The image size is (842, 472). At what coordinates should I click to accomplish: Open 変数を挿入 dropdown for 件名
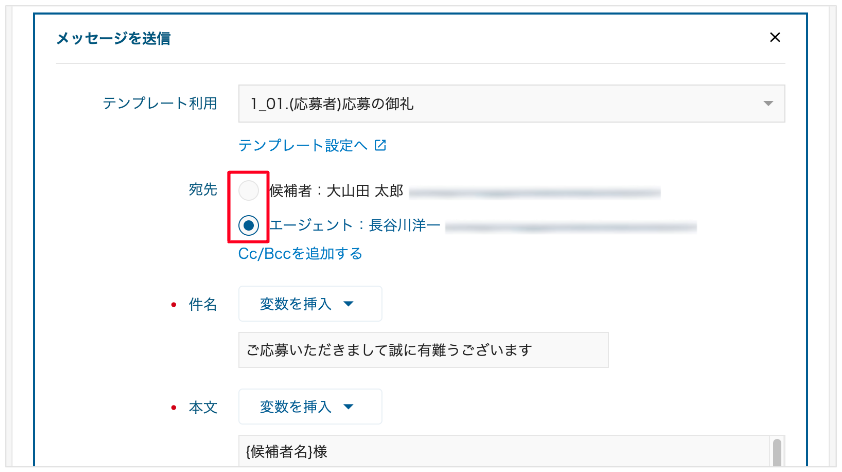pyautogui.click(x=309, y=304)
